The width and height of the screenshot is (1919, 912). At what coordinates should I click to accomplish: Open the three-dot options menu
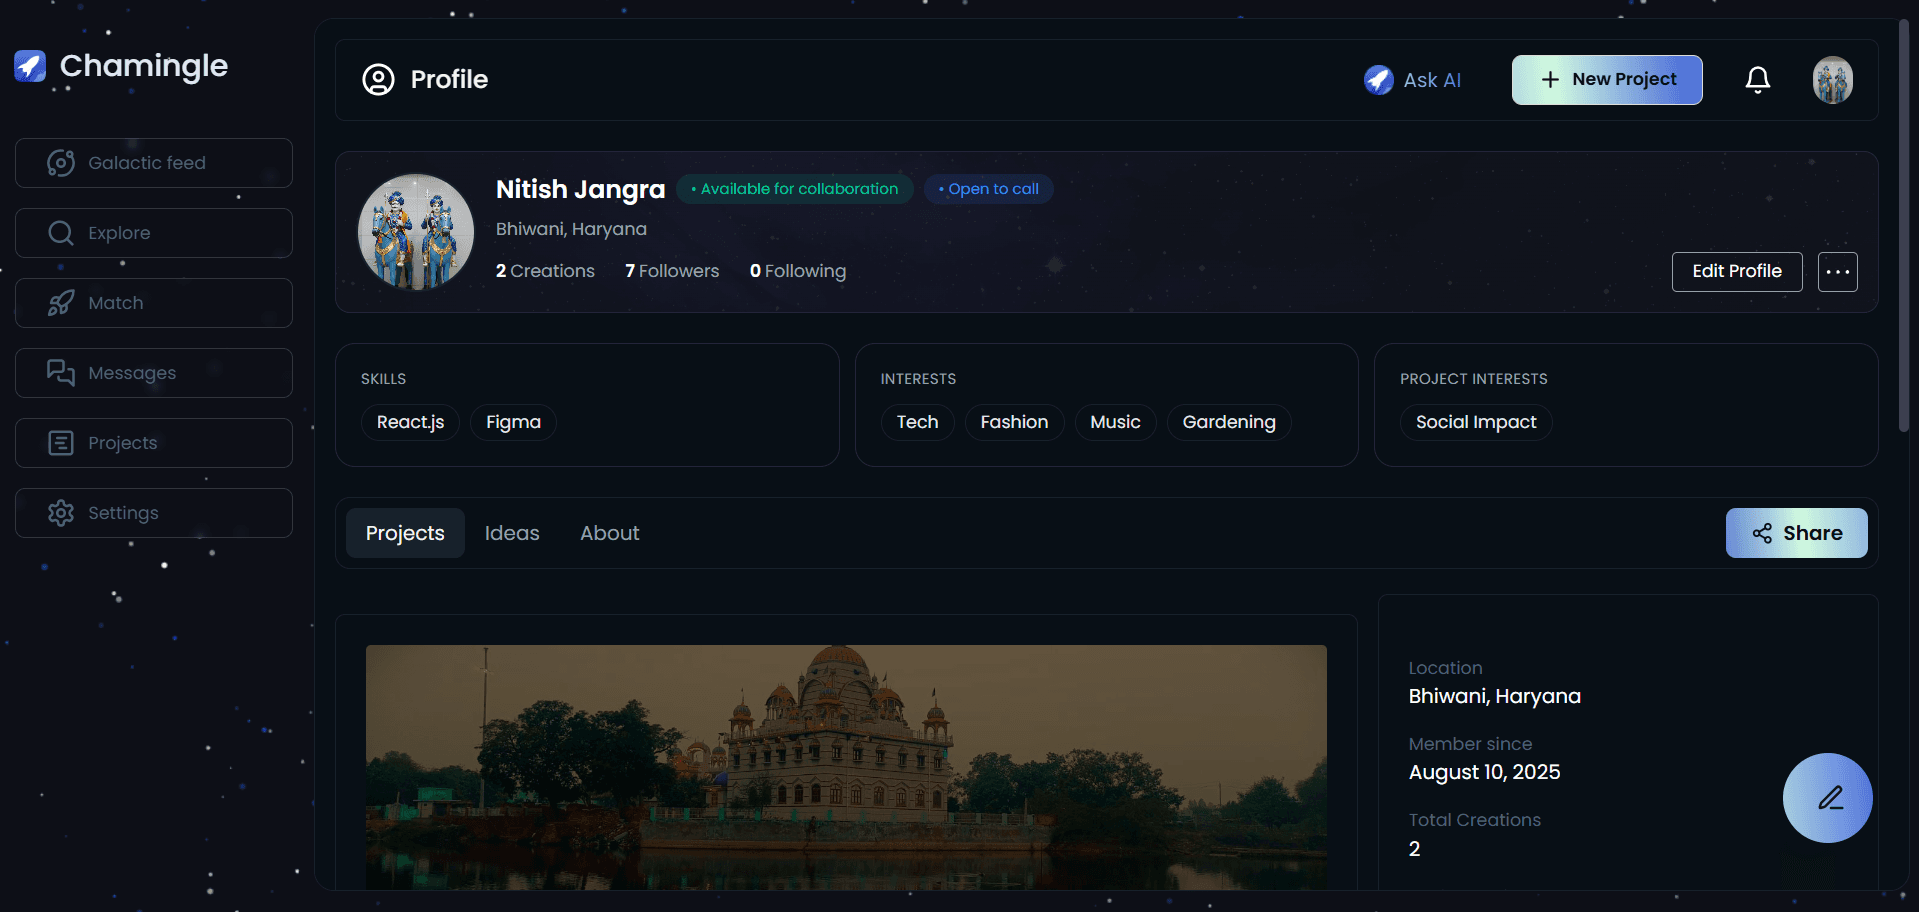[1838, 271]
